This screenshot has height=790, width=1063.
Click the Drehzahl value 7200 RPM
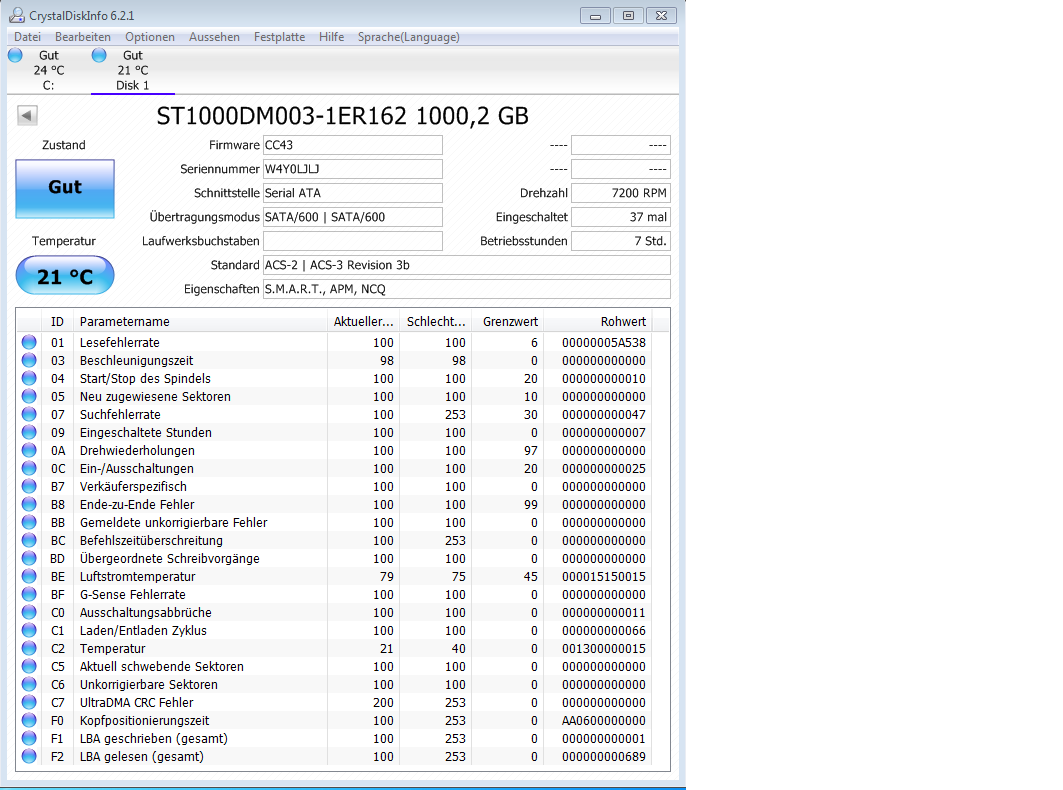[620, 193]
